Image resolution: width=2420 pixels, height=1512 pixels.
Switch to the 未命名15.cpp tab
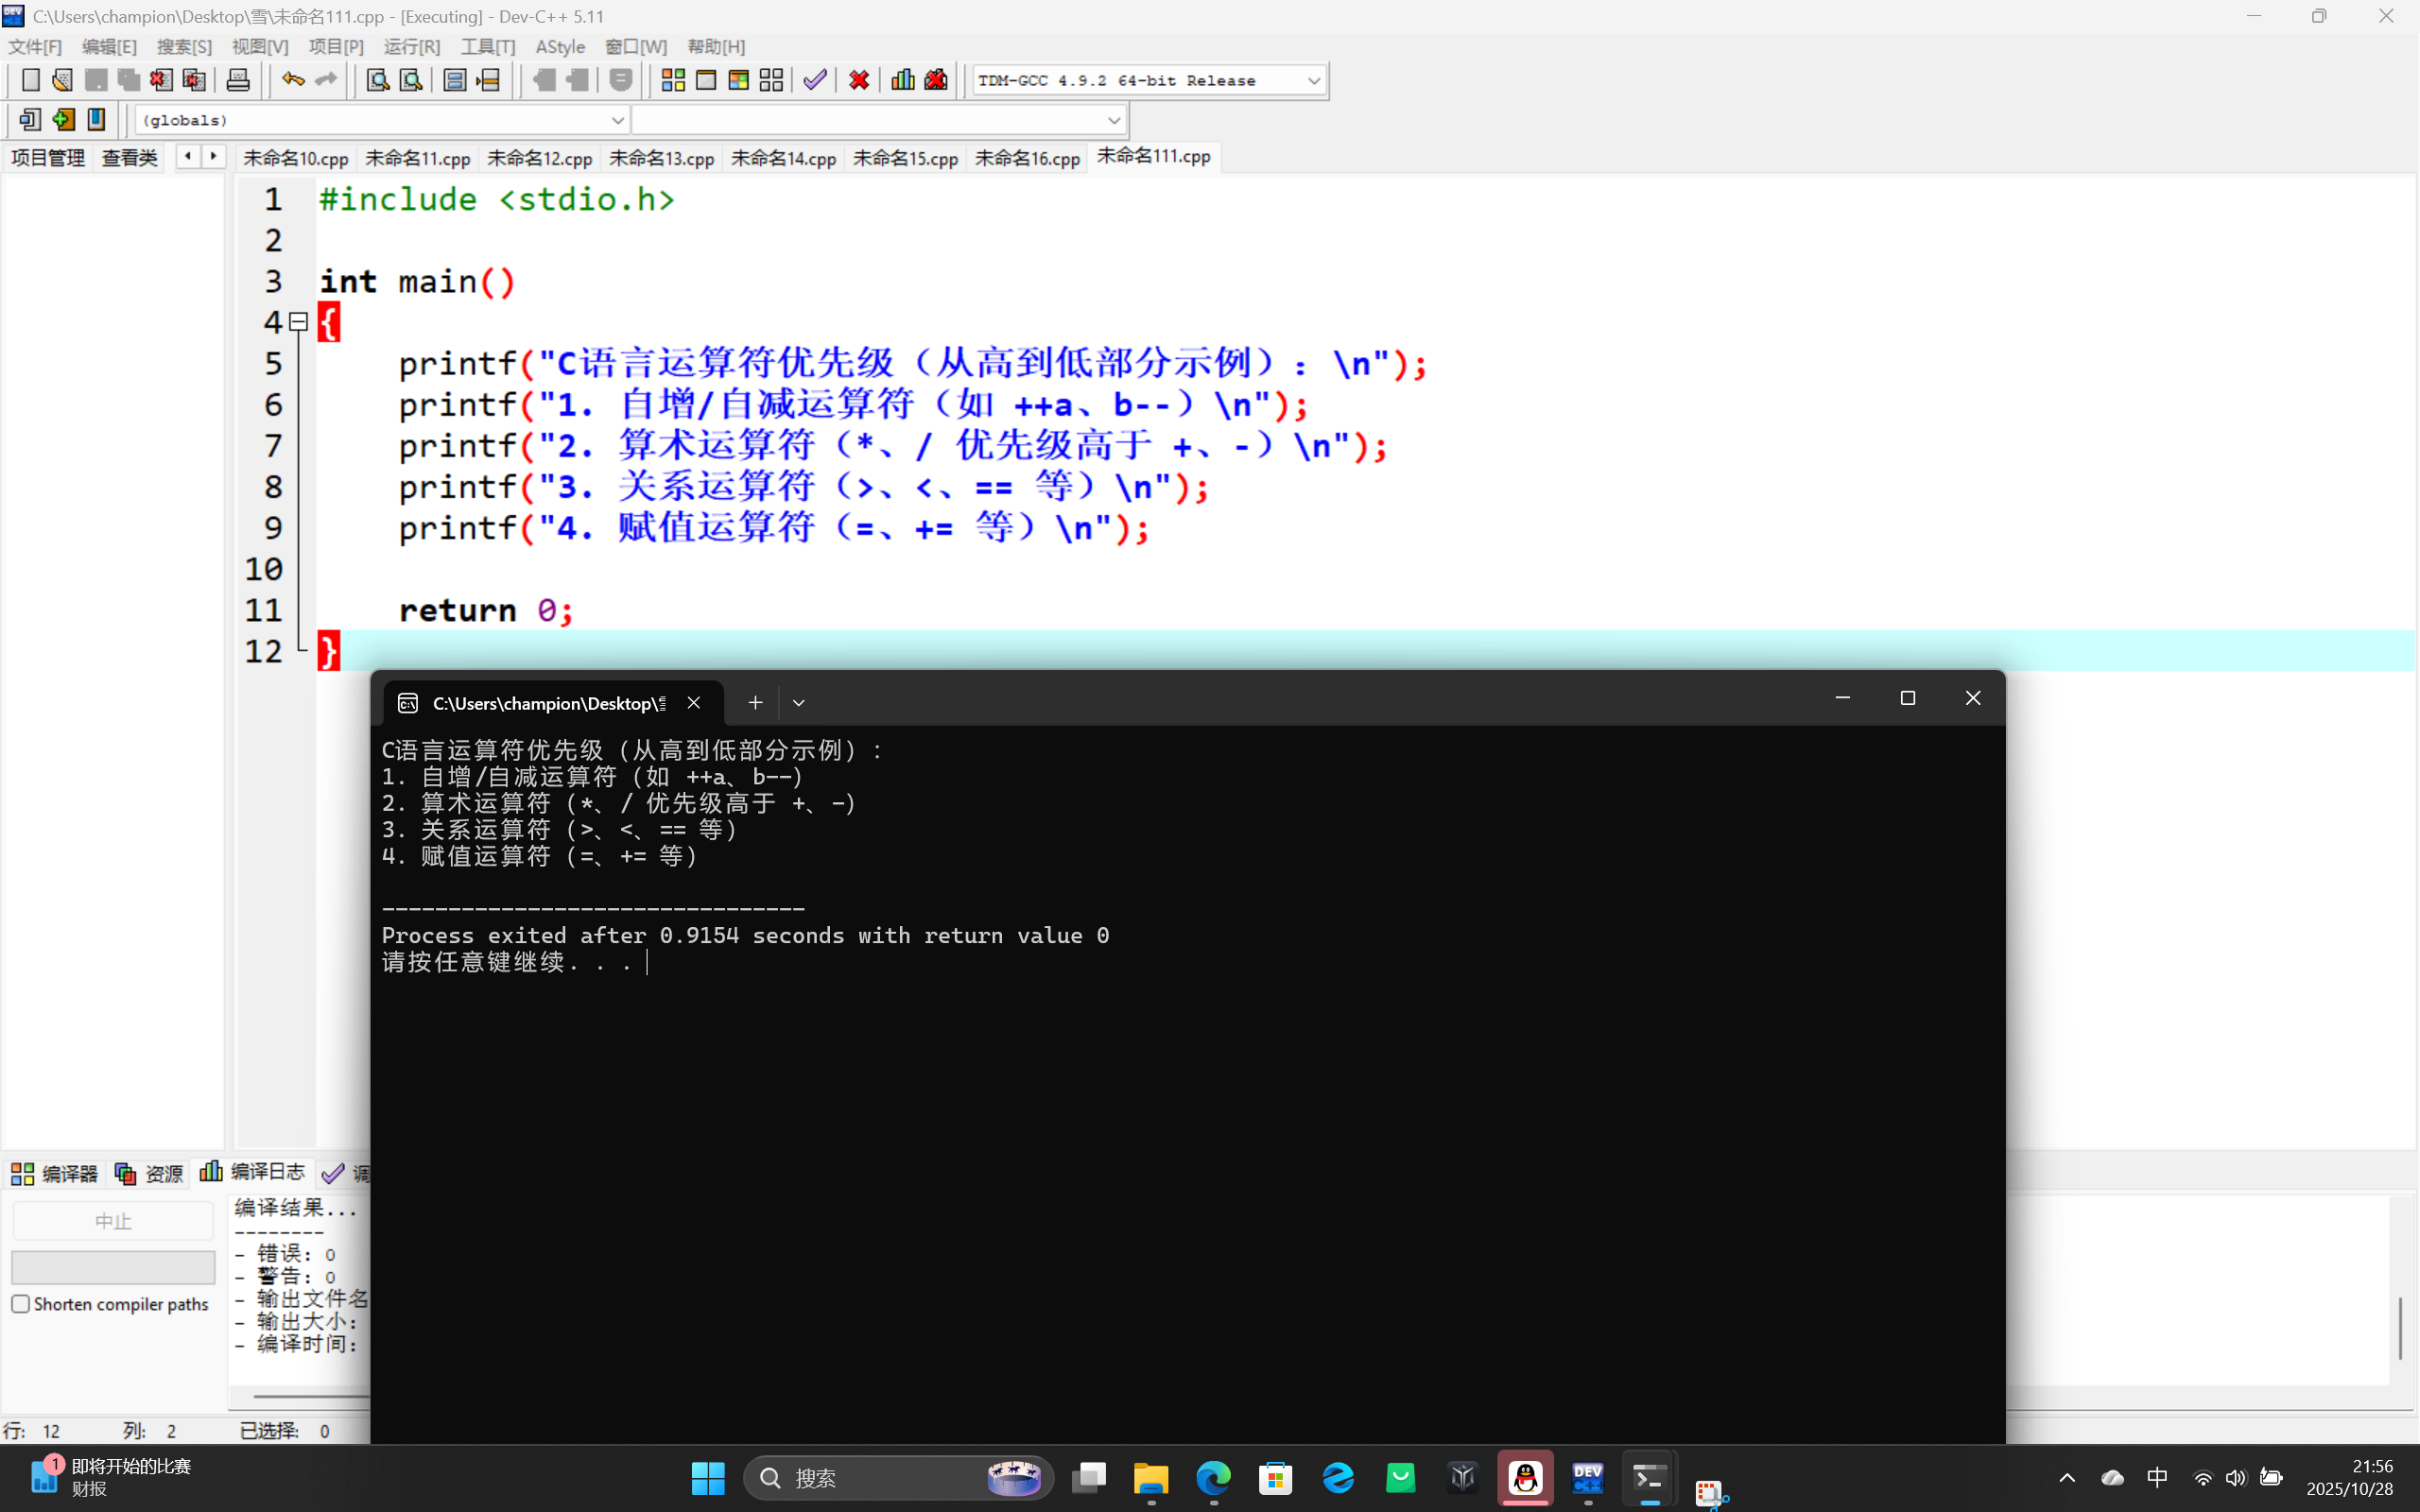pos(905,158)
